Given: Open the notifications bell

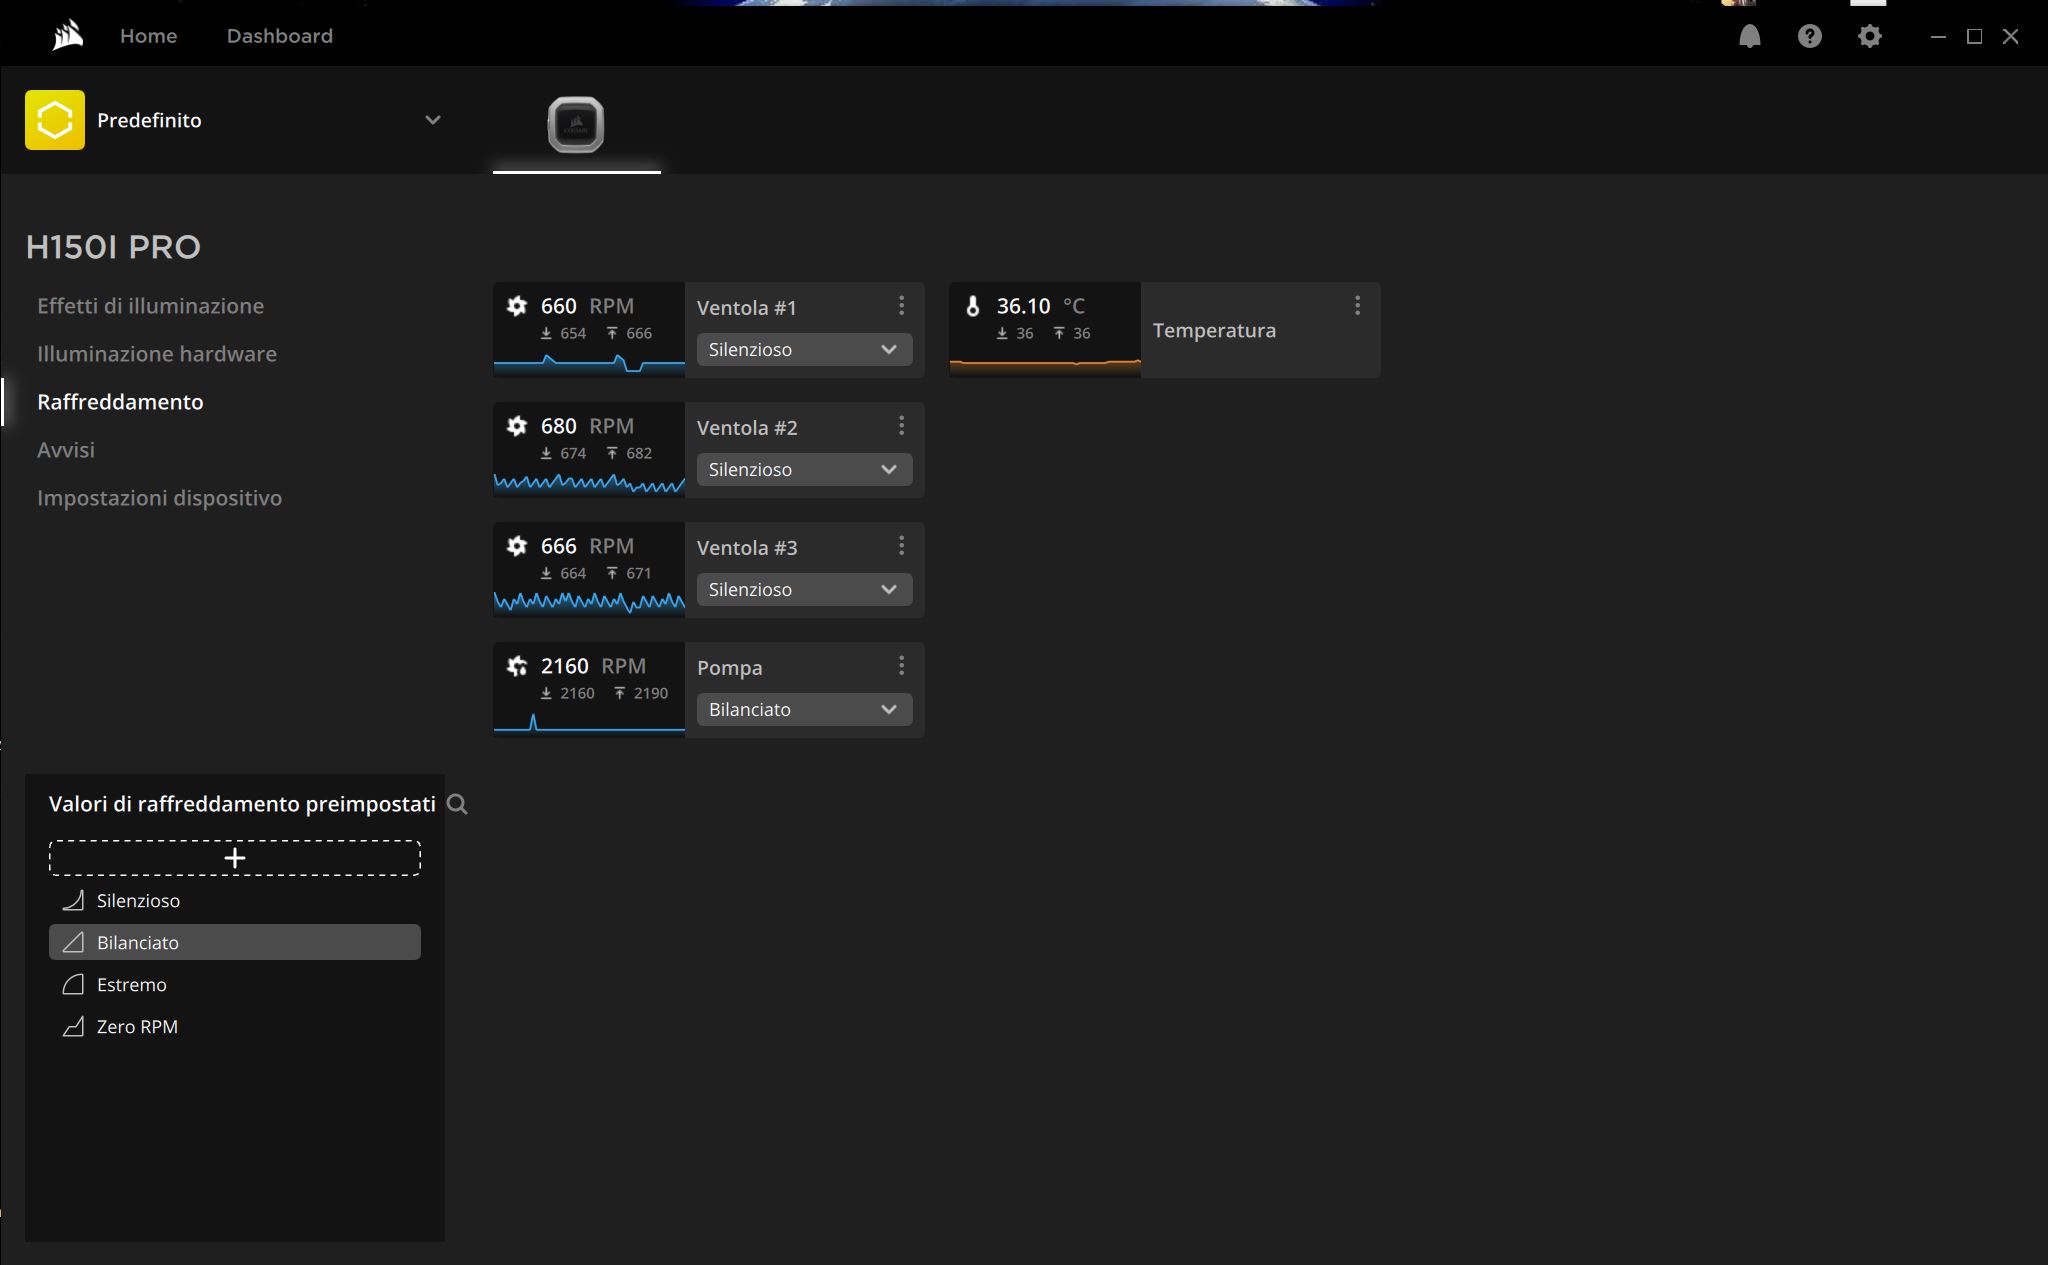Looking at the screenshot, I should tap(1749, 36).
